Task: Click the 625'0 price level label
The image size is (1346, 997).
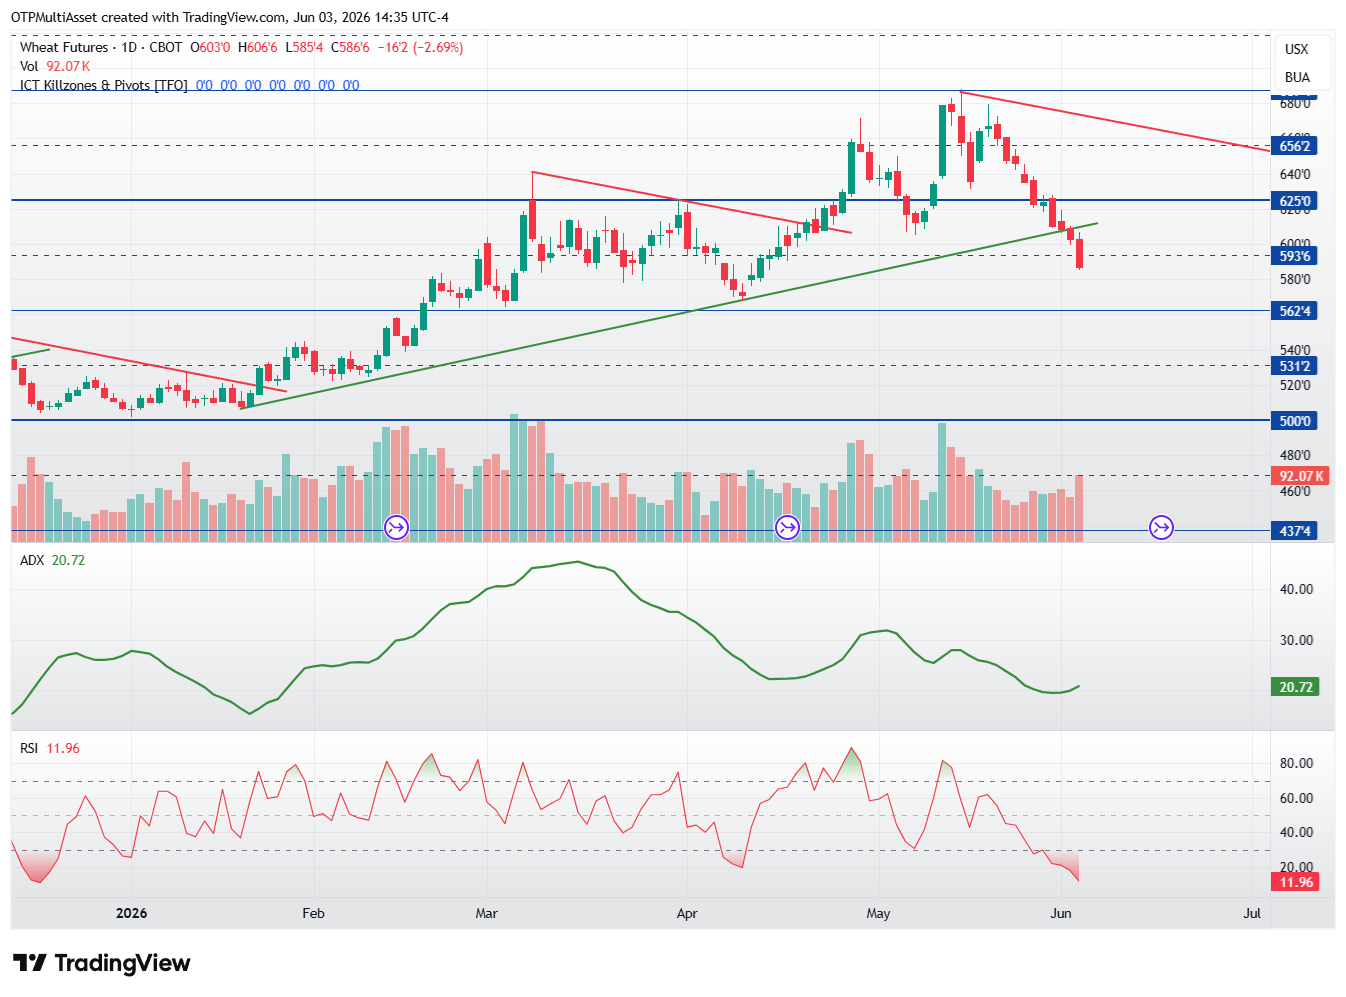Action: click(1294, 201)
